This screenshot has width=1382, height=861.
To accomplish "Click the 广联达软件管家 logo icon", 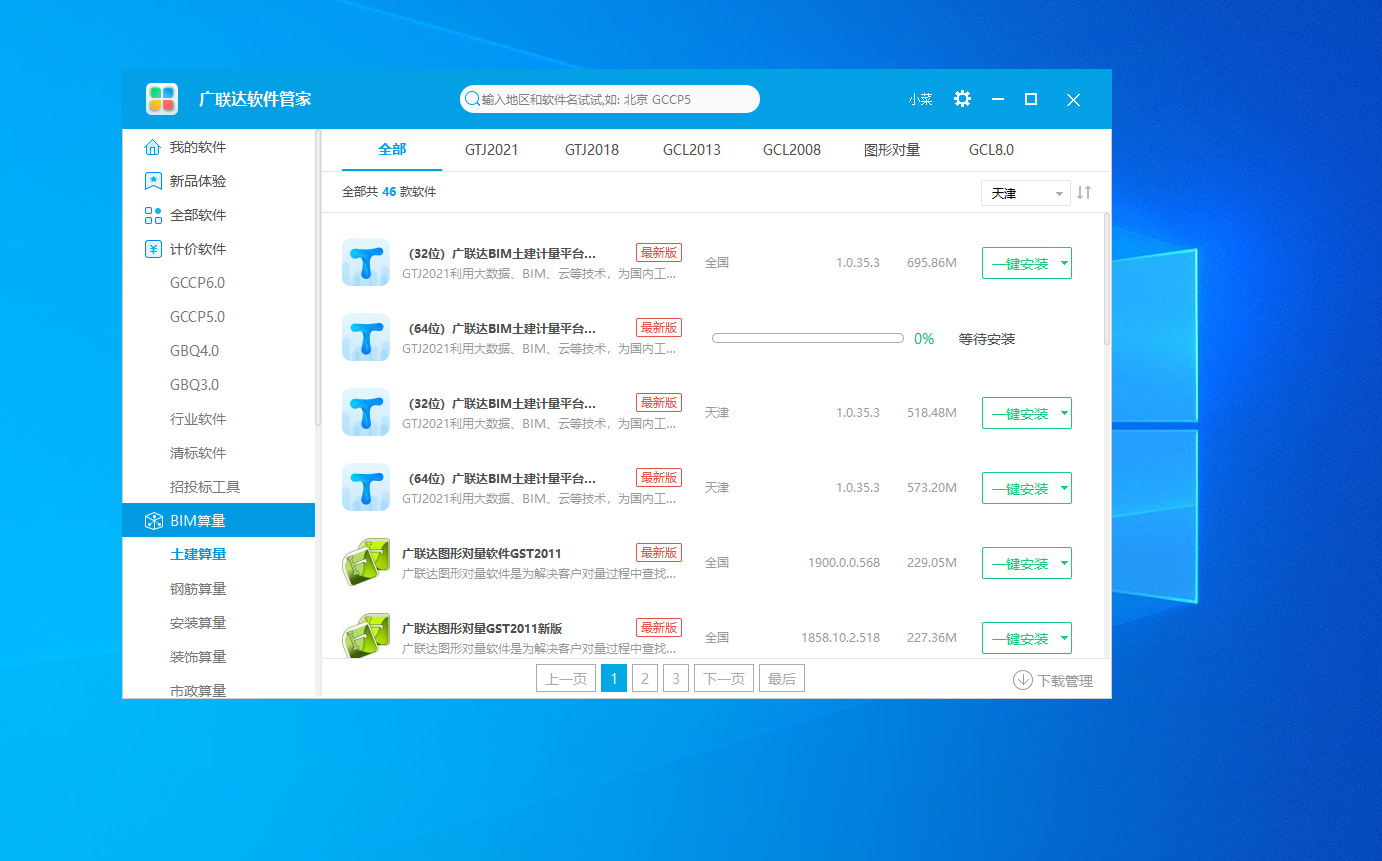I will [162, 99].
